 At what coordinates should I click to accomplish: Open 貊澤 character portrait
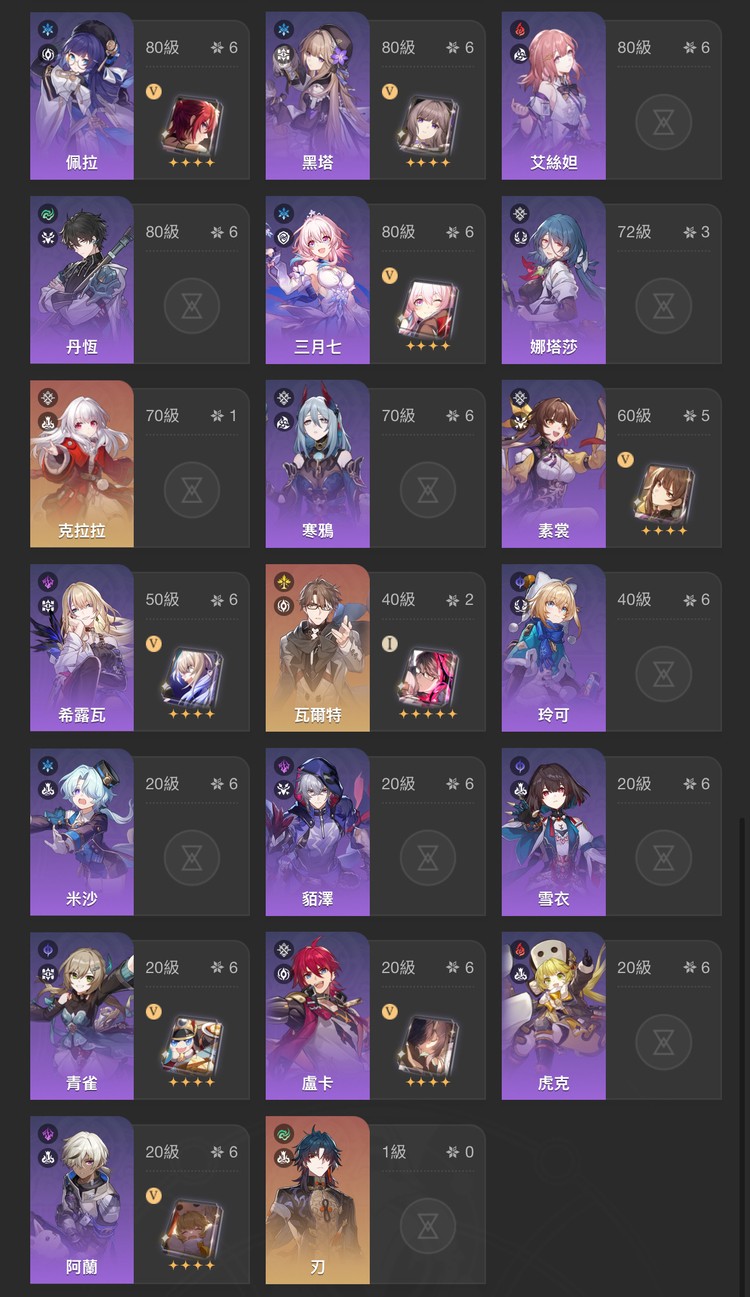pyautogui.click(x=318, y=832)
